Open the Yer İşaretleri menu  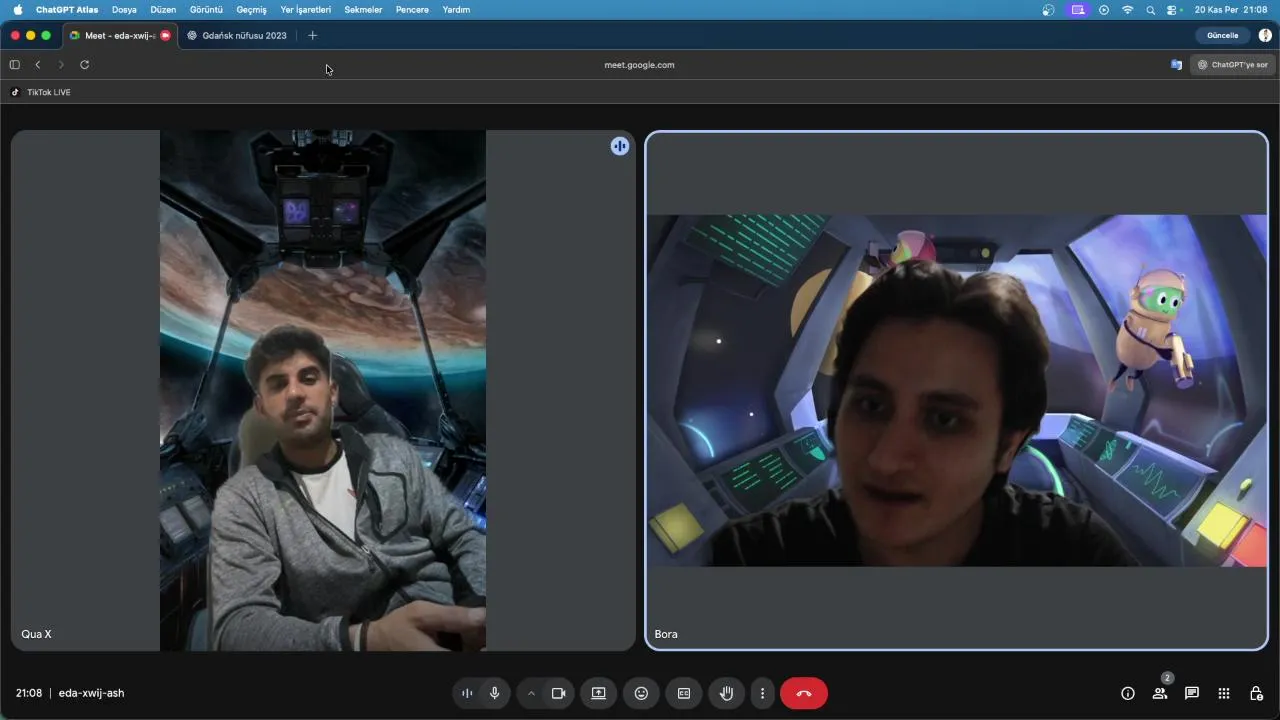pyautogui.click(x=306, y=10)
